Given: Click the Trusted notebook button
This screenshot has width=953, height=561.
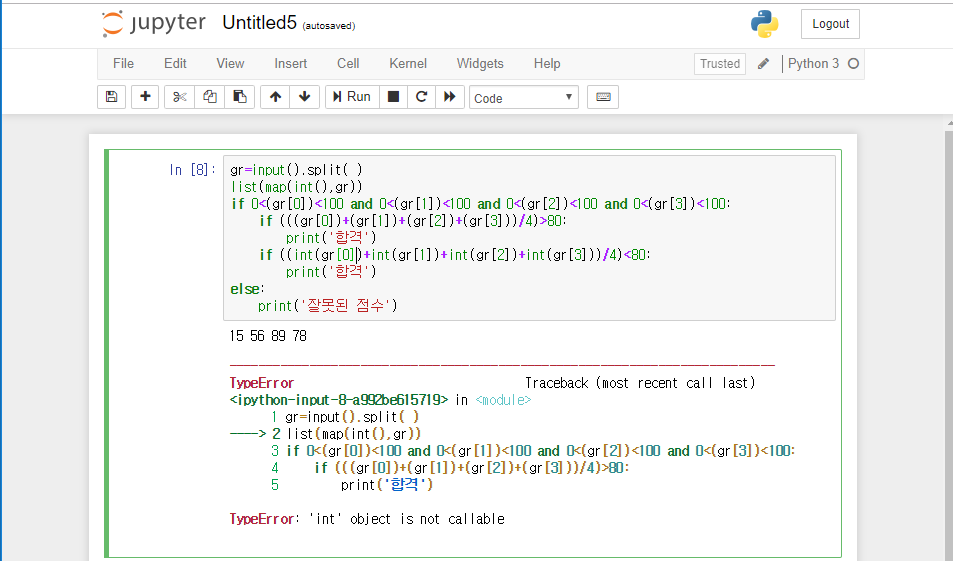Looking at the screenshot, I should pos(720,64).
